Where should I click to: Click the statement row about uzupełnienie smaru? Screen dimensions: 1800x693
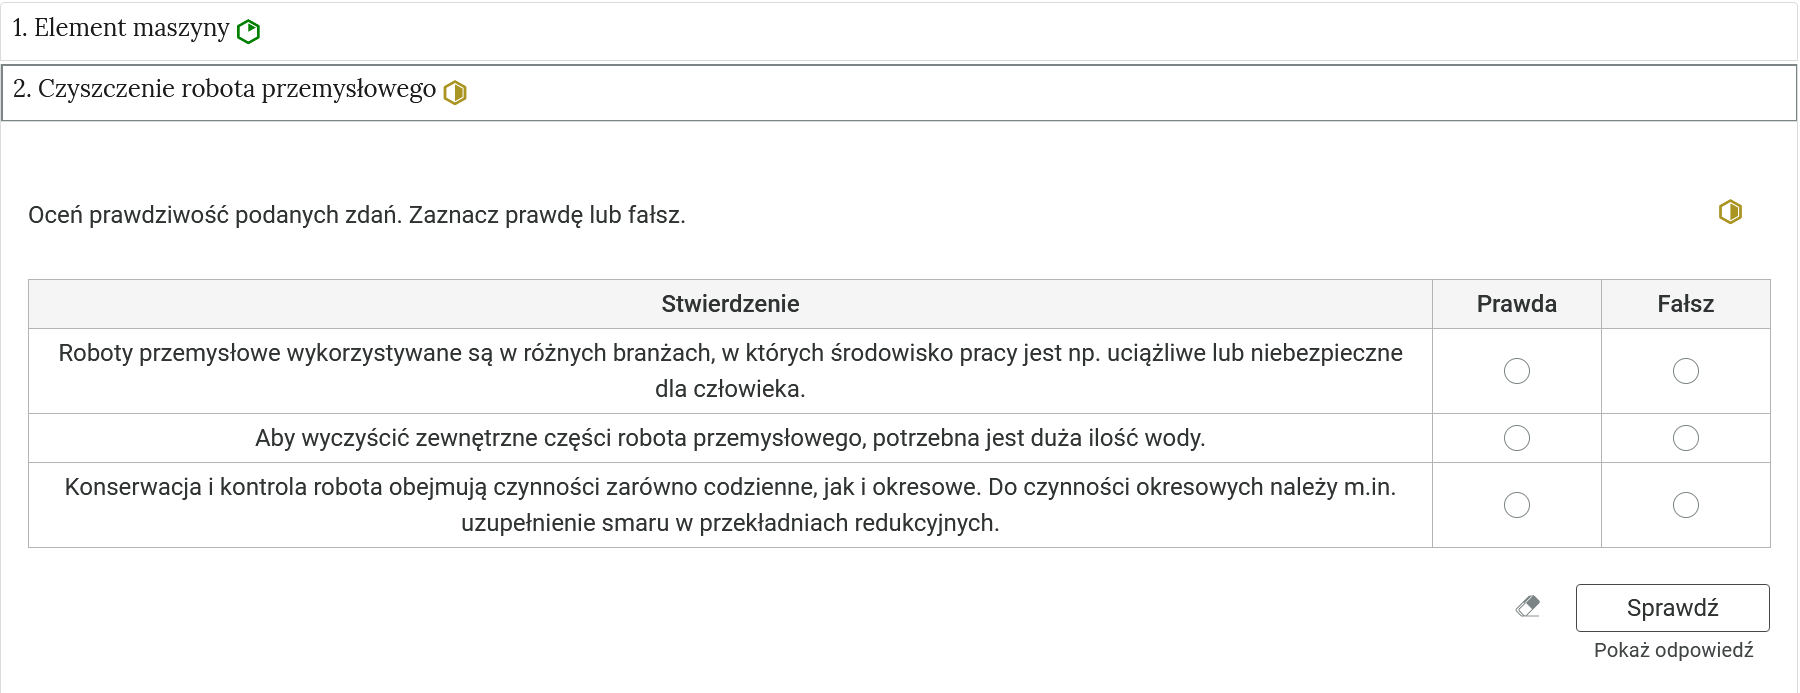(731, 505)
